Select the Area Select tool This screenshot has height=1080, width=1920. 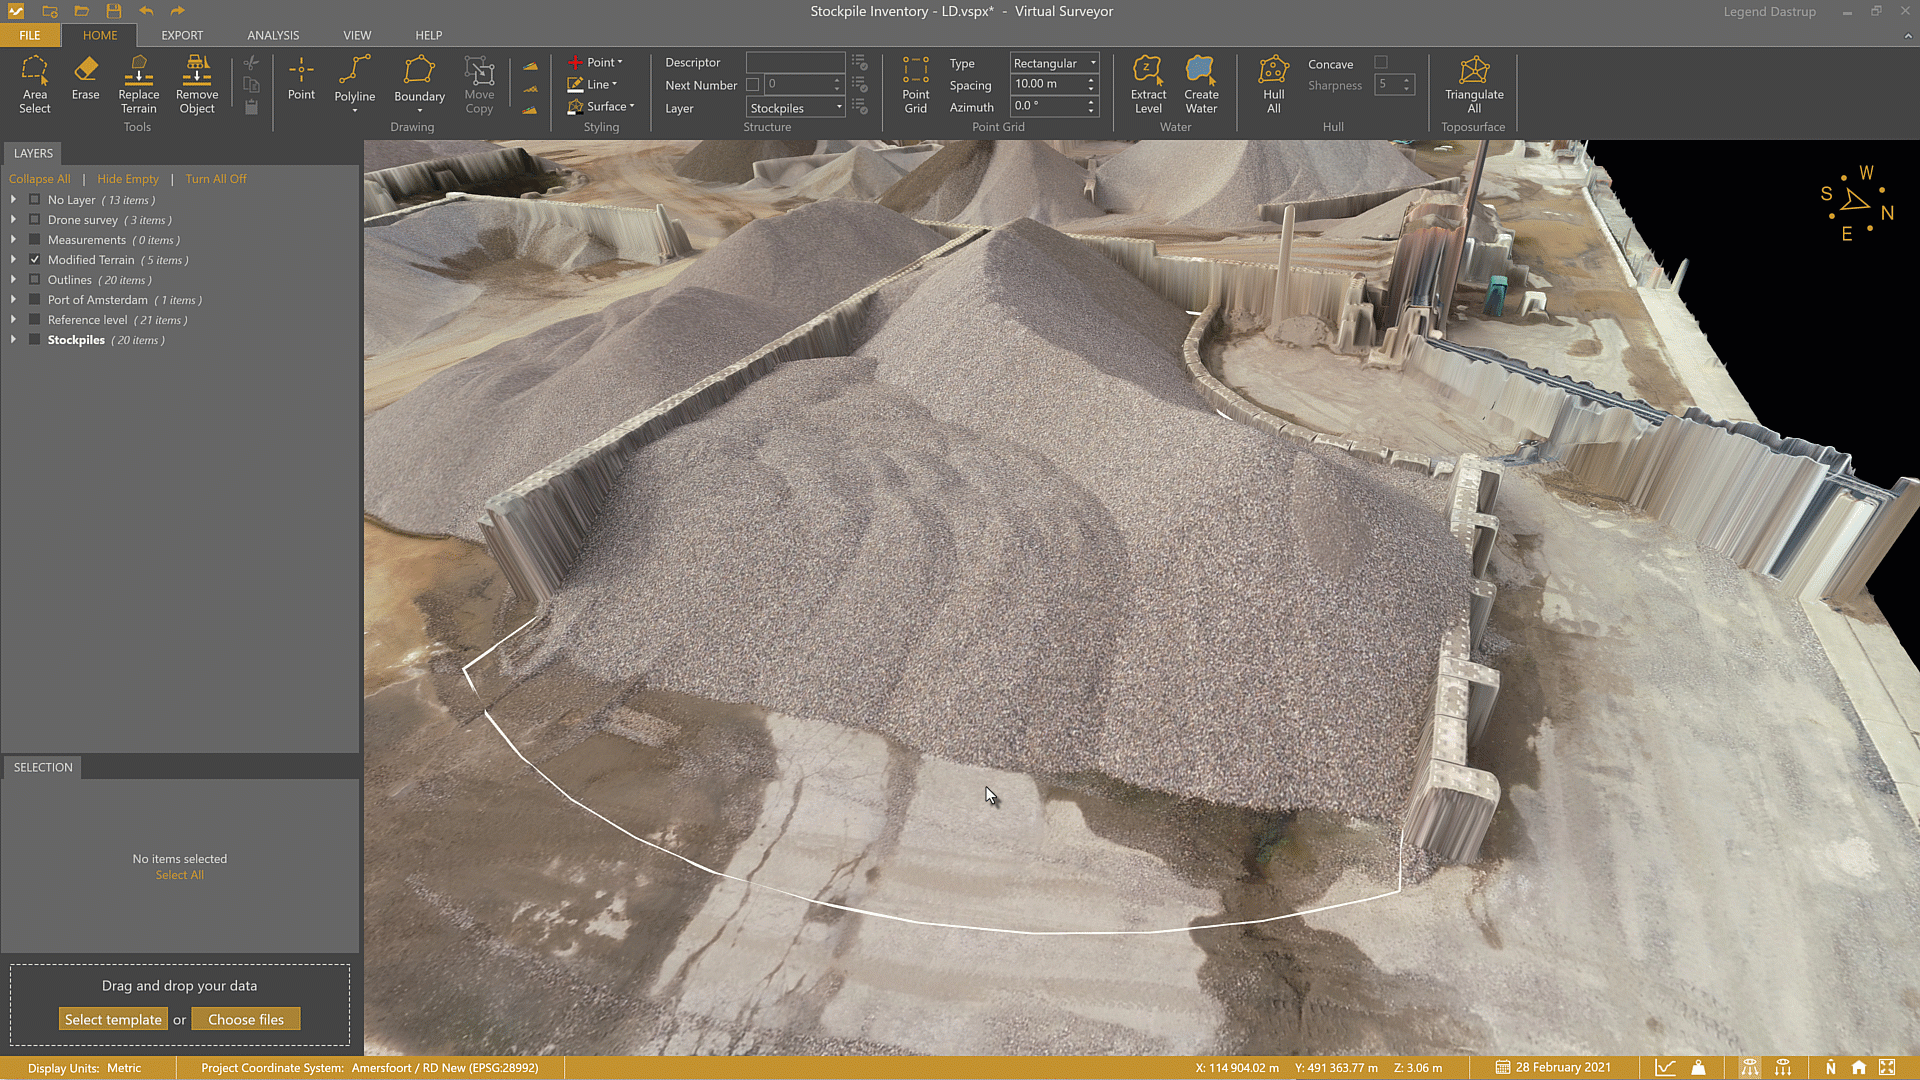[35, 85]
